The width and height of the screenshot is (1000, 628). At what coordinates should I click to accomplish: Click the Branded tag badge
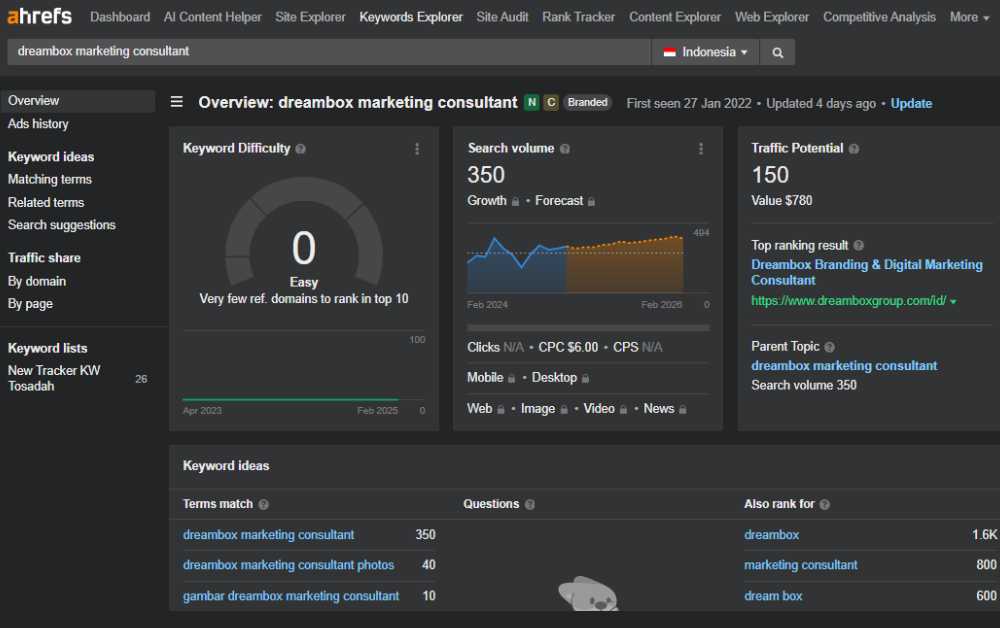coord(587,103)
